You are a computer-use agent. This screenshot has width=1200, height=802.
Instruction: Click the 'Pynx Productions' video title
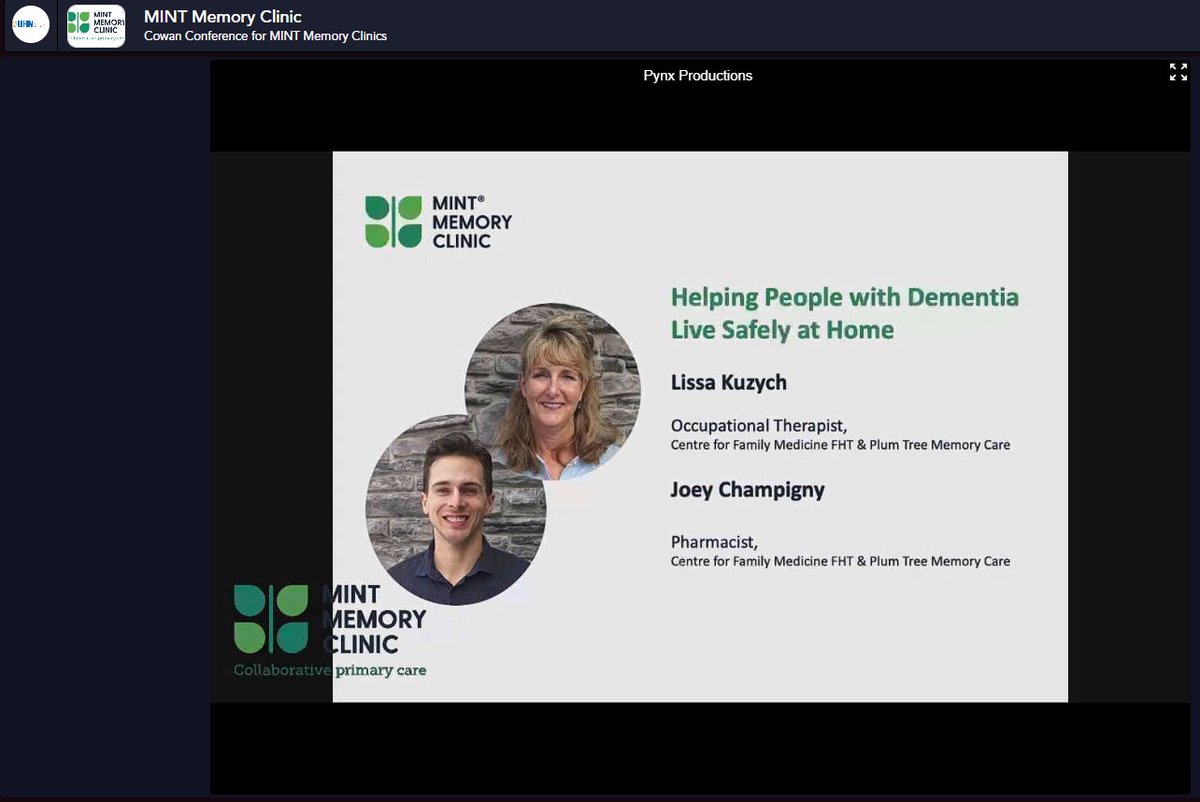click(698, 75)
